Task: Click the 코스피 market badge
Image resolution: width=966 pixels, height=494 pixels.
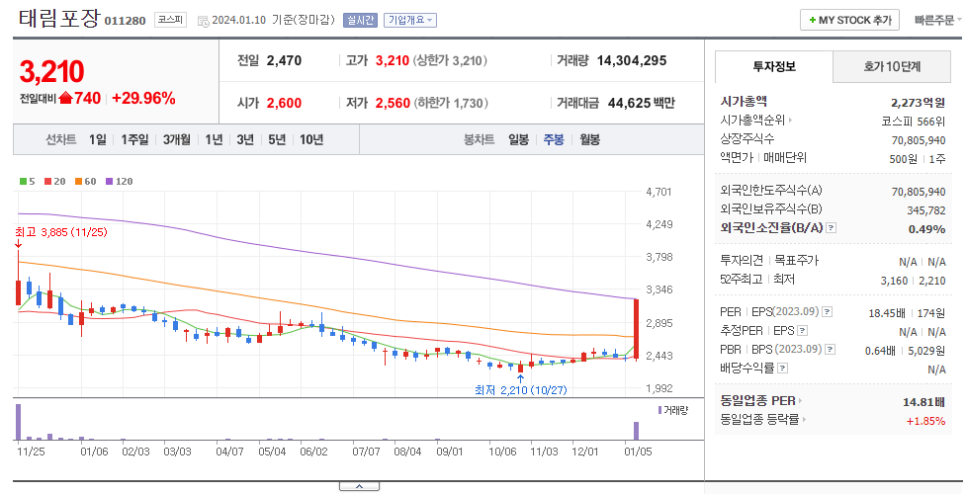Action: click(x=170, y=20)
